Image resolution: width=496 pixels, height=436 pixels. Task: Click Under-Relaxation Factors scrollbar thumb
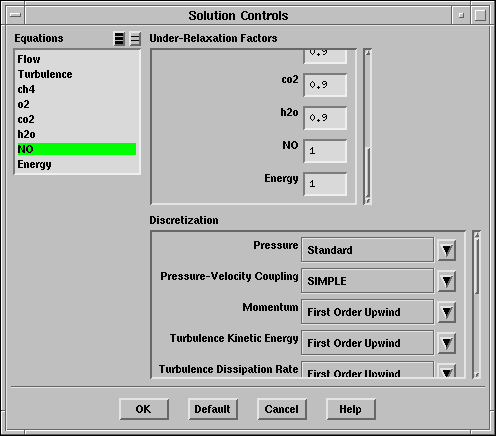coord(368,173)
